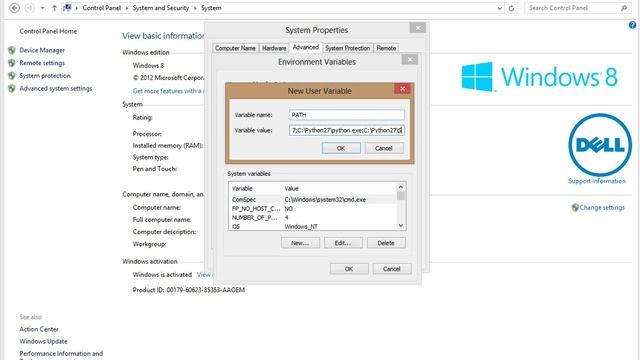Click the Forward navigation arrow
This screenshot has width=640, height=360.
[x=29, y=8]
